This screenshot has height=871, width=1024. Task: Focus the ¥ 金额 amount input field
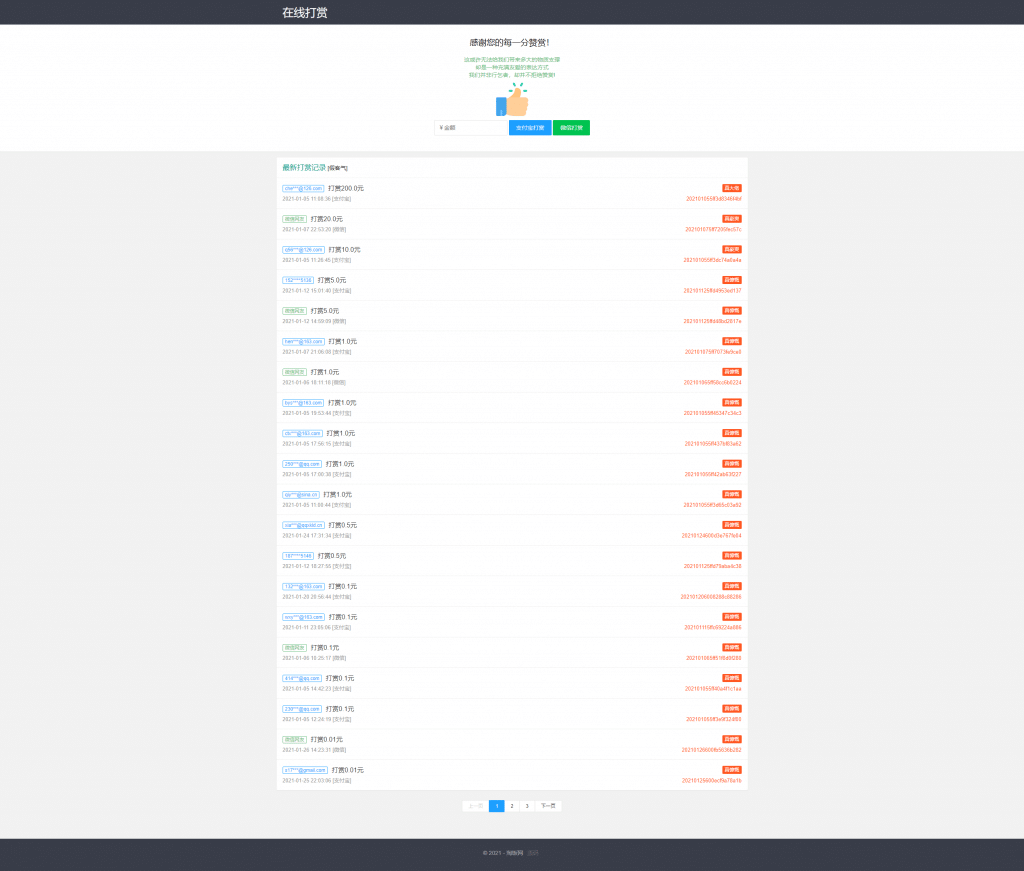point(470,128)
